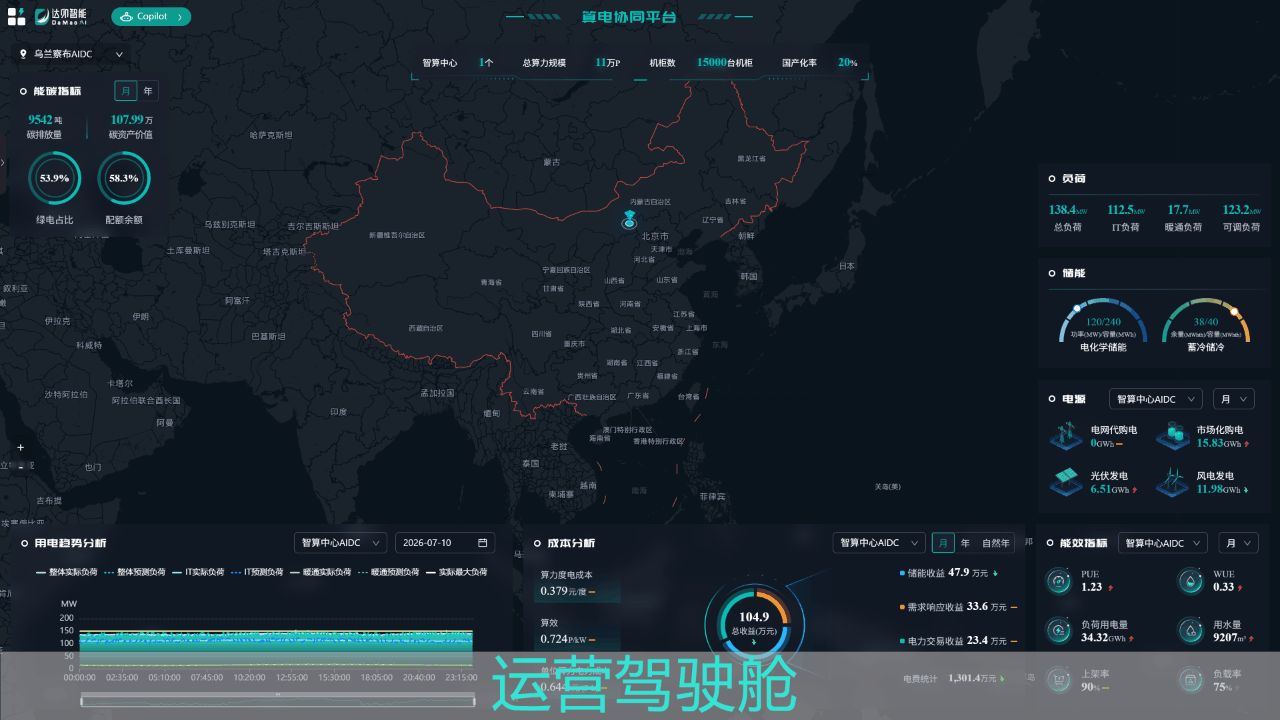Click the PUE gauge icon
This screenshot has height=720, width=1280.
1058,580
